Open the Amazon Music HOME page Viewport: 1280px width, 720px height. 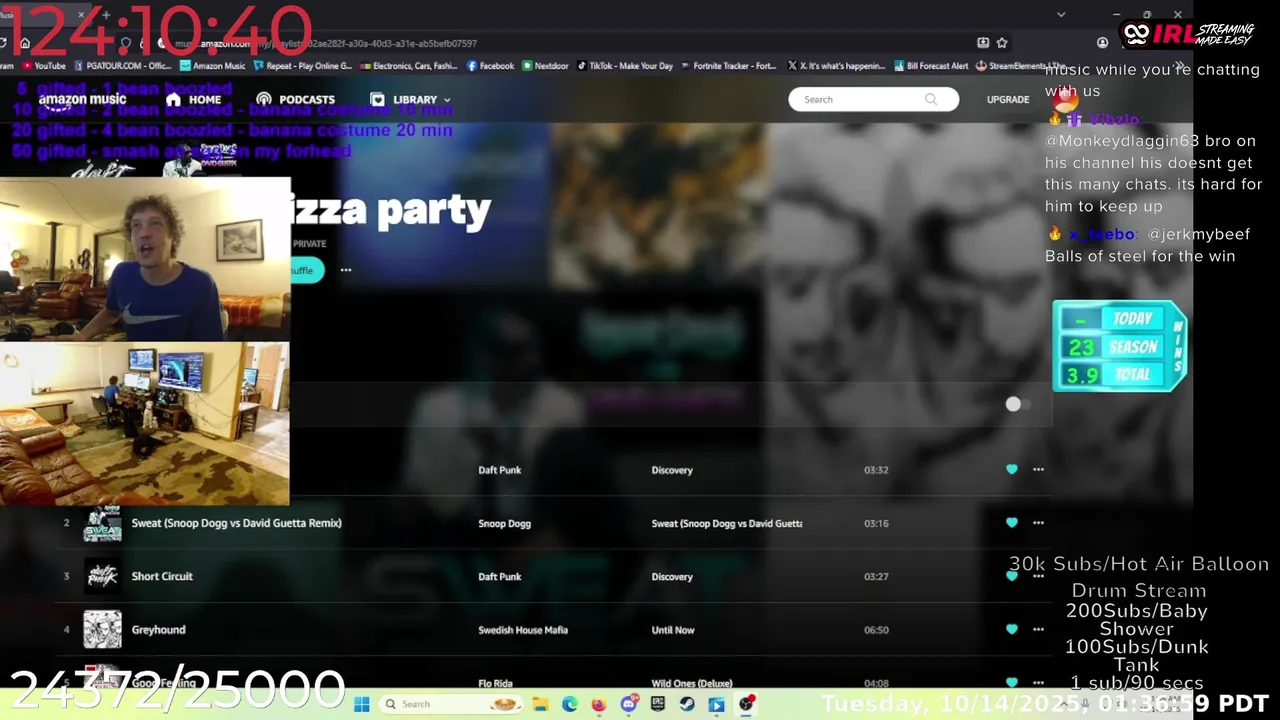(194, 99)
